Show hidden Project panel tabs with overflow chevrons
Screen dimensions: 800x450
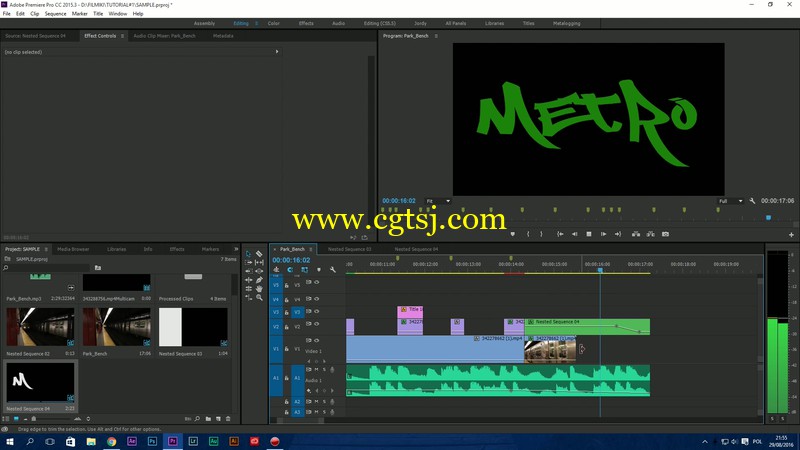236,249
